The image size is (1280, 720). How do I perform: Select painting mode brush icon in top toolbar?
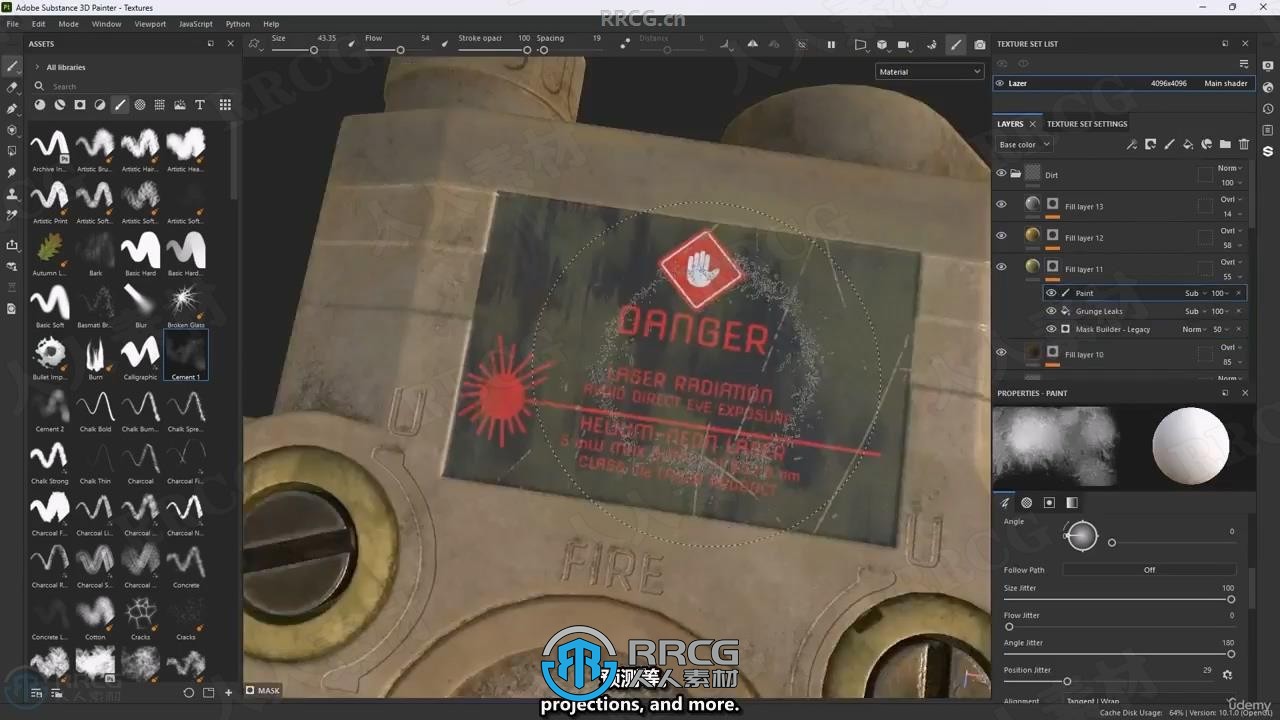coord(956,45)
